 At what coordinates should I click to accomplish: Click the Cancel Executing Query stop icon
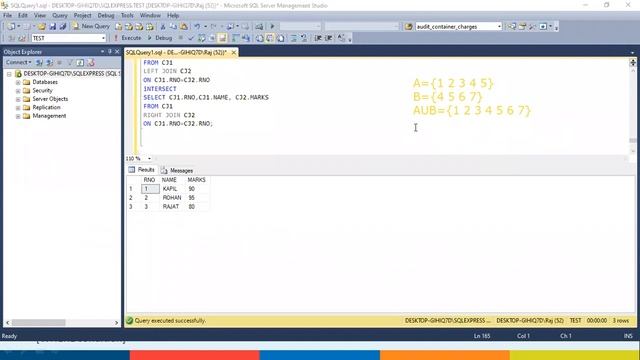(181, 38)
